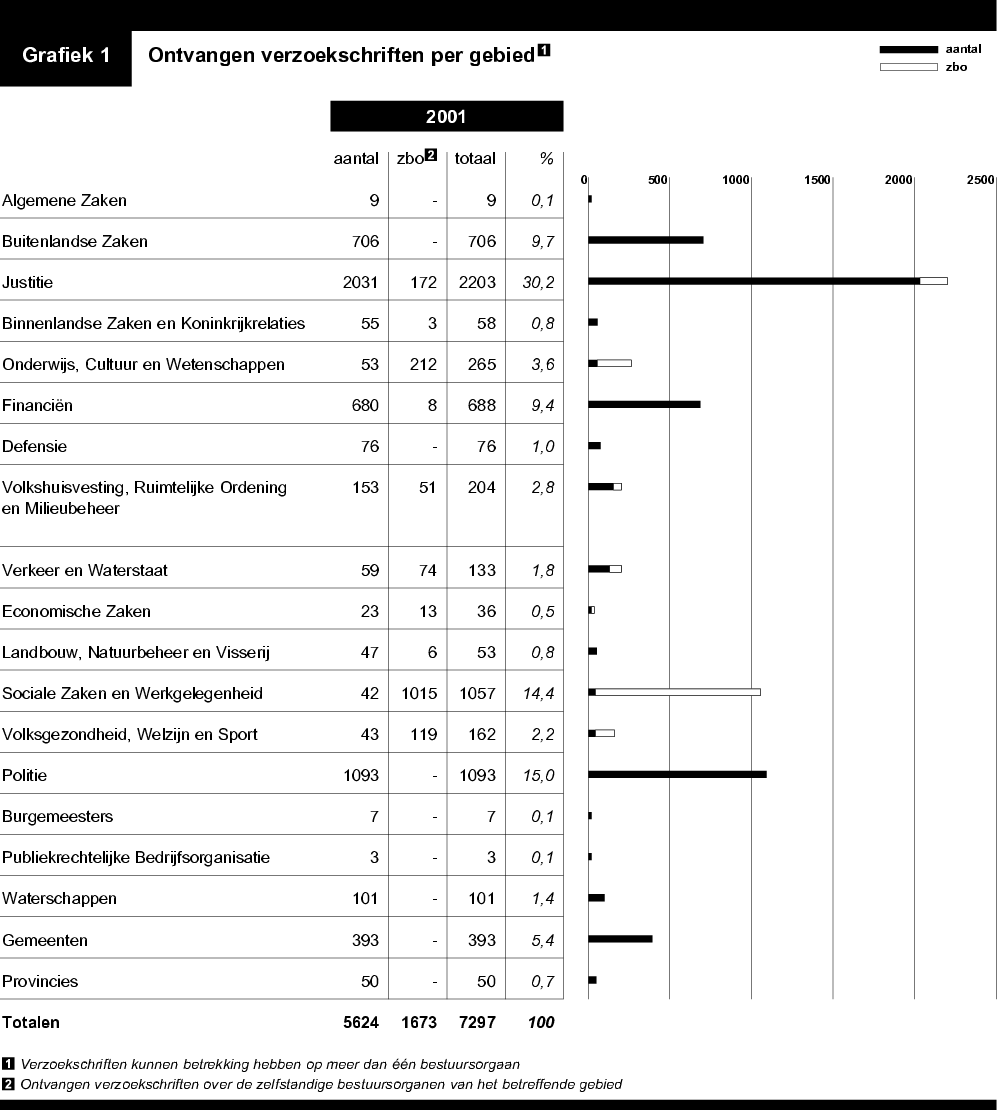Click the black bar for Gemeenten
997x1110 pixels.
click(620, 939)
